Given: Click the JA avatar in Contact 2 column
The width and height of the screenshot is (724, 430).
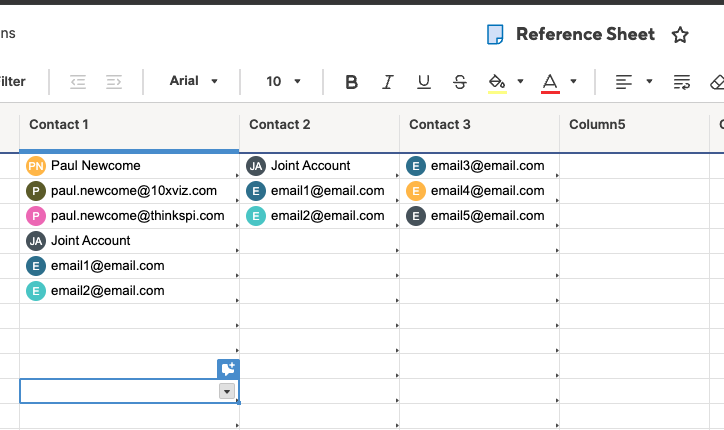Looking at the screenshot, I should tap(256, 166).
